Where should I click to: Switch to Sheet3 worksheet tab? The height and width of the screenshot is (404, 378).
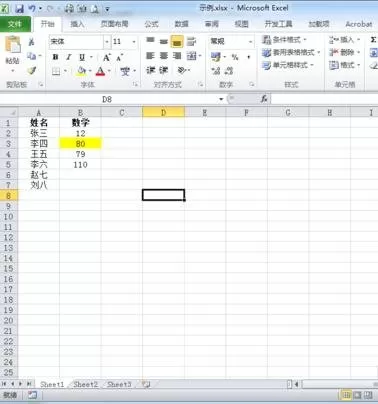click(x=119, y=384)
